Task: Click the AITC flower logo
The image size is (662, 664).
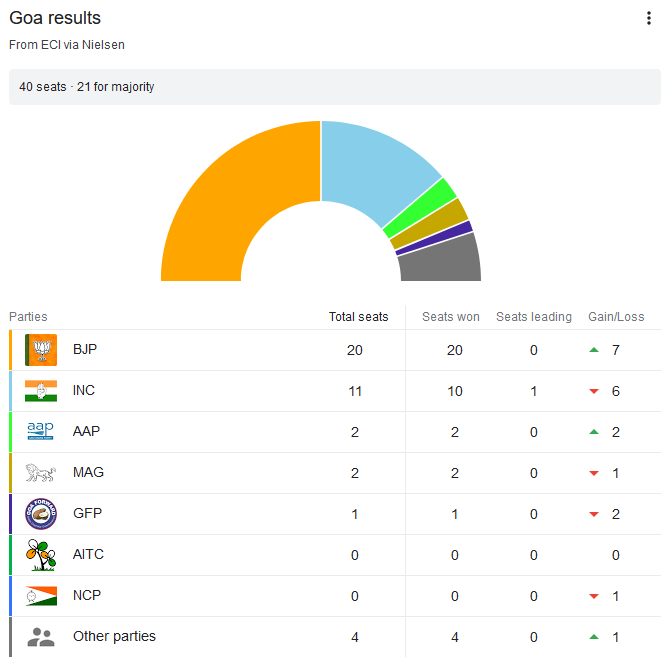Action: [41, 555]
